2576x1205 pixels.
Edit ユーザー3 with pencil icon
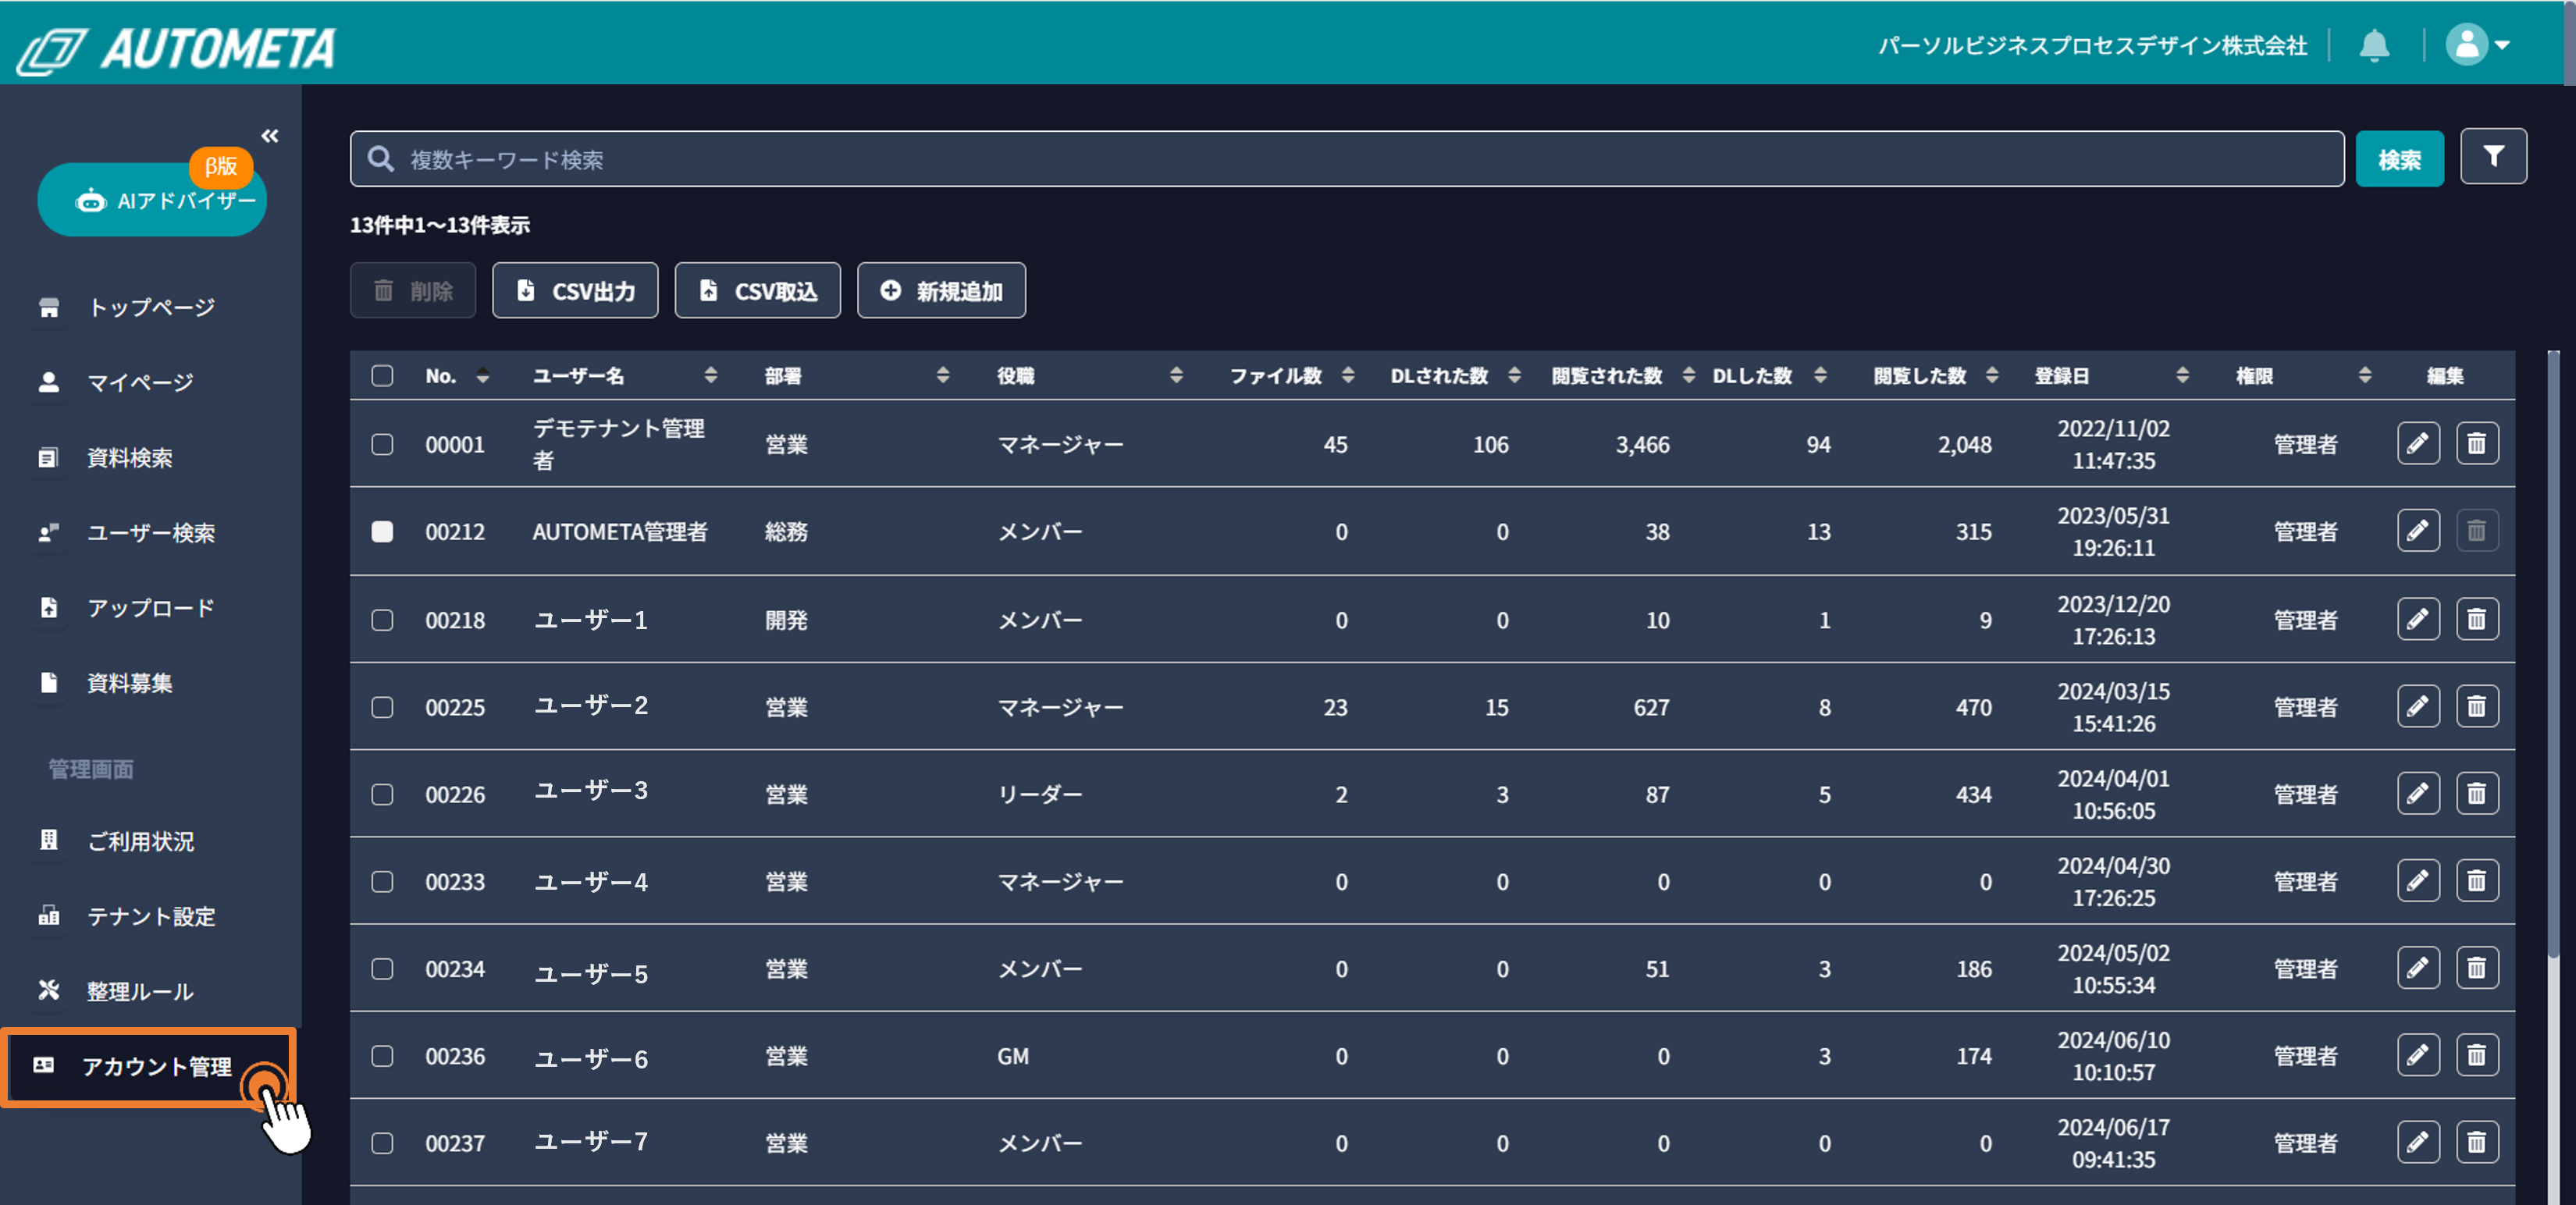coord(2418,793)
